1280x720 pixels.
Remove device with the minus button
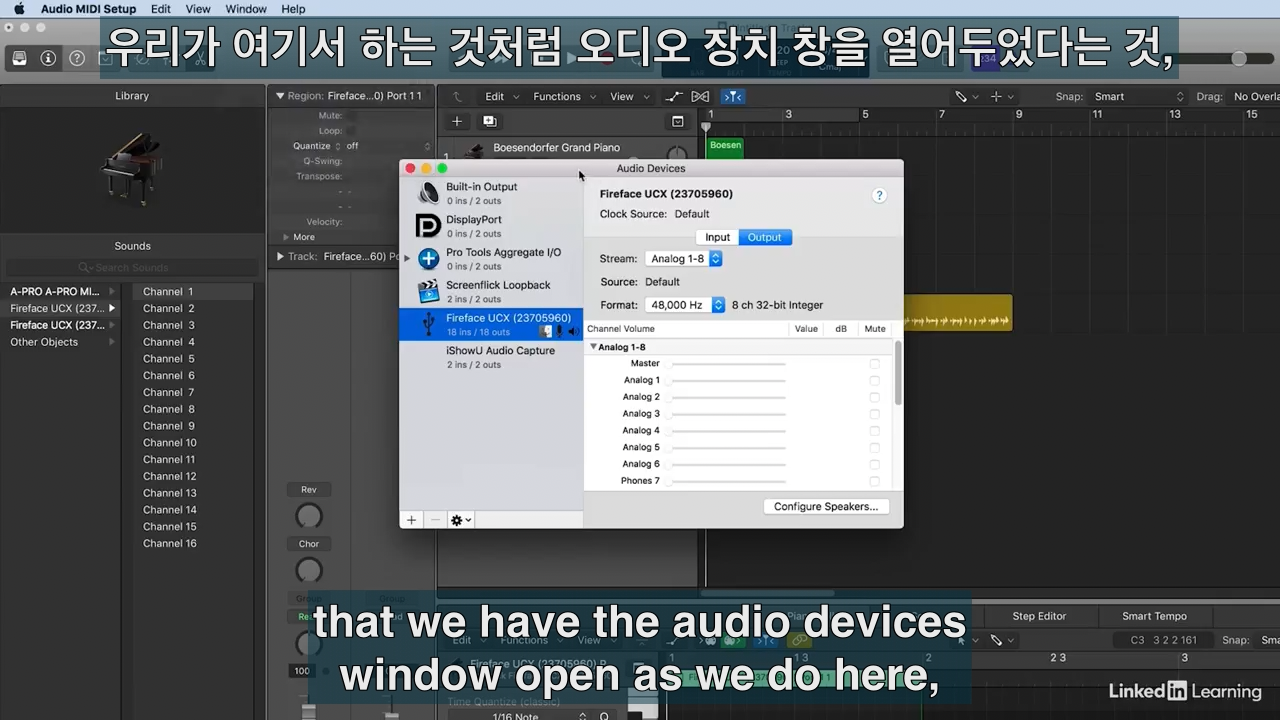click(x=435, y=520)
